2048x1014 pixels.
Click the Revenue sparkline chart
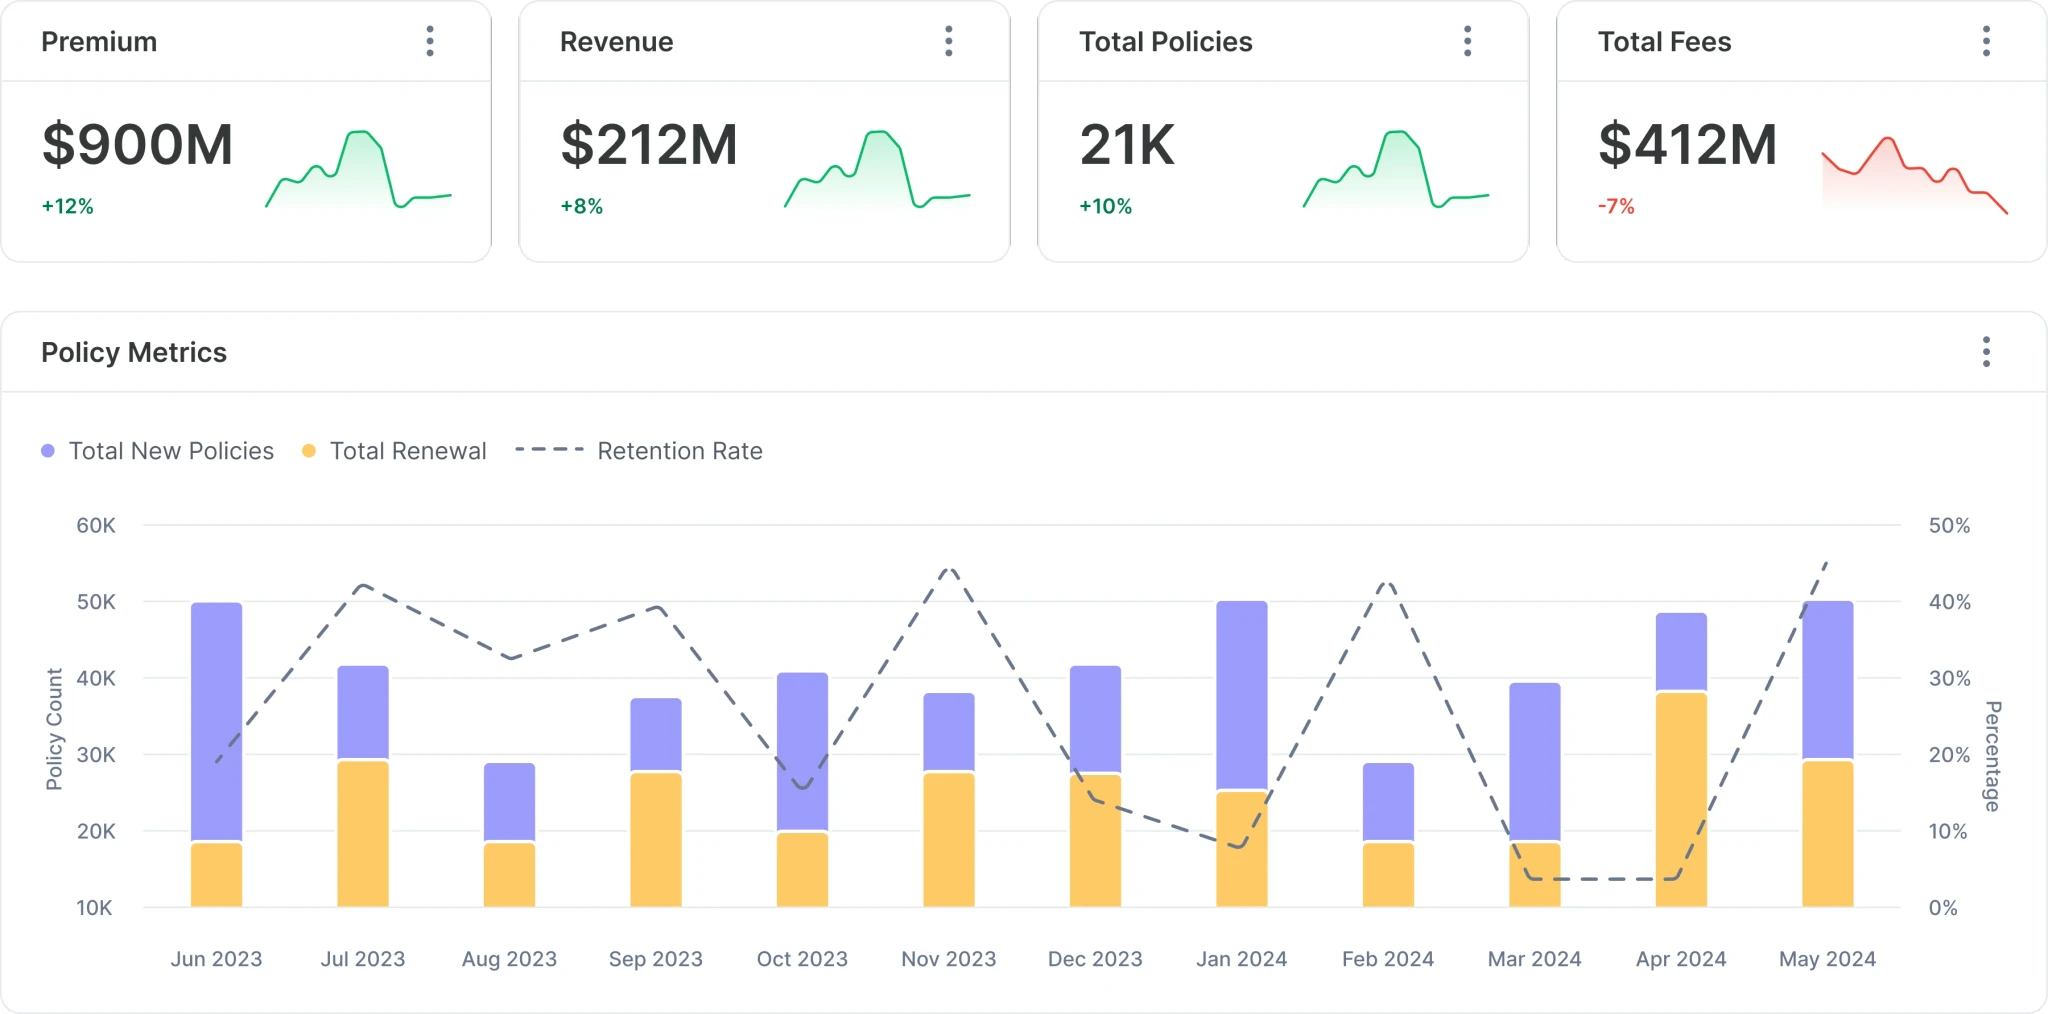coord(877,169)
